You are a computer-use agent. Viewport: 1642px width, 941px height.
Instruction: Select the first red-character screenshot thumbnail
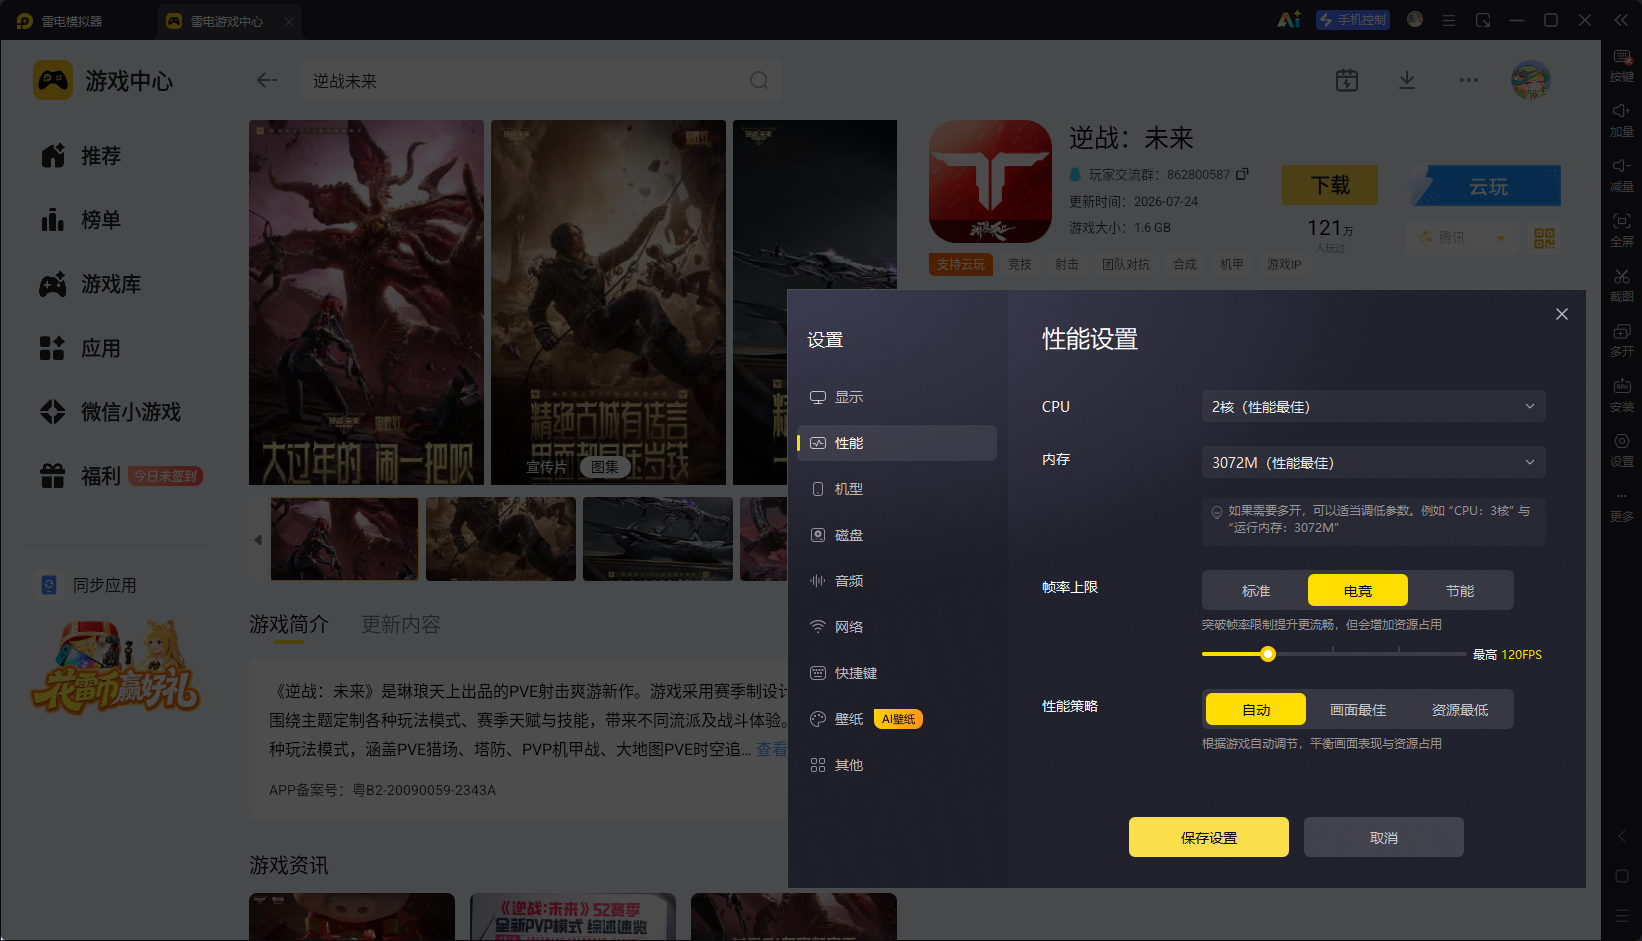(x=345, y=539)
